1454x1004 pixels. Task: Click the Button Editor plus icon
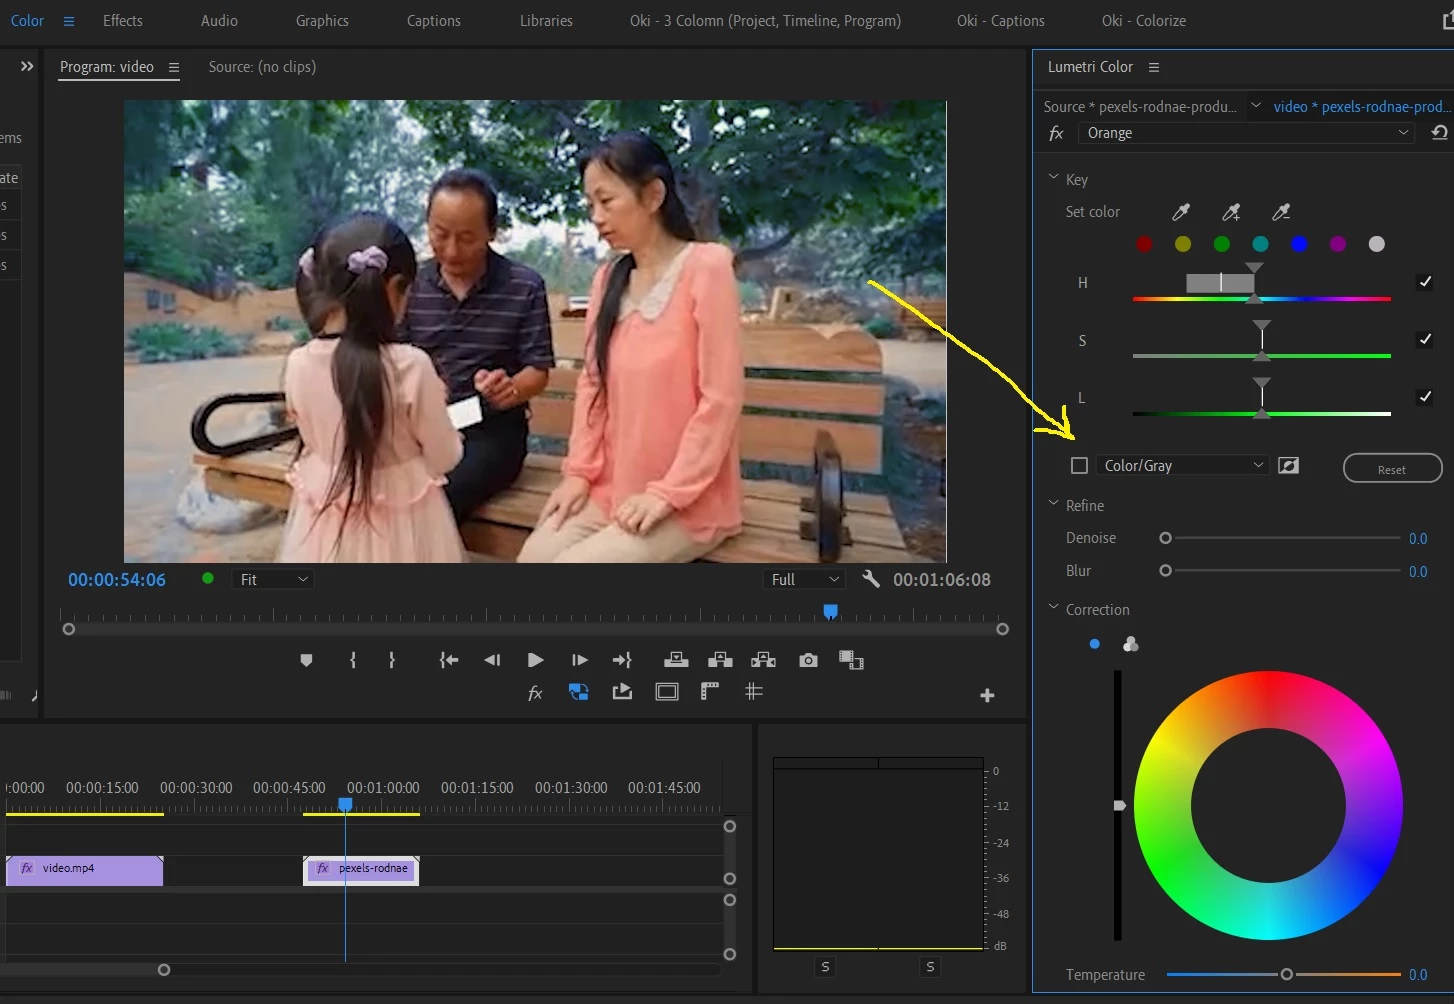(x=987, y=695)
